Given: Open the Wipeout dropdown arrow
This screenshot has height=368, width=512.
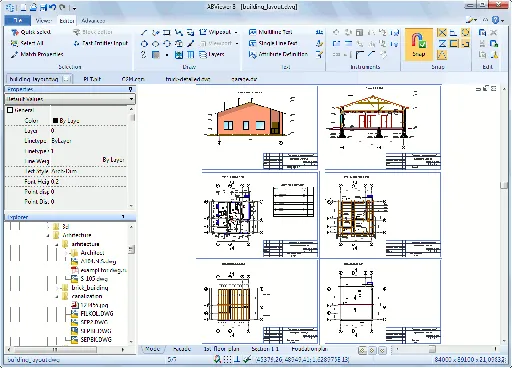Looking at the screenshot, I should coord(236,32).
